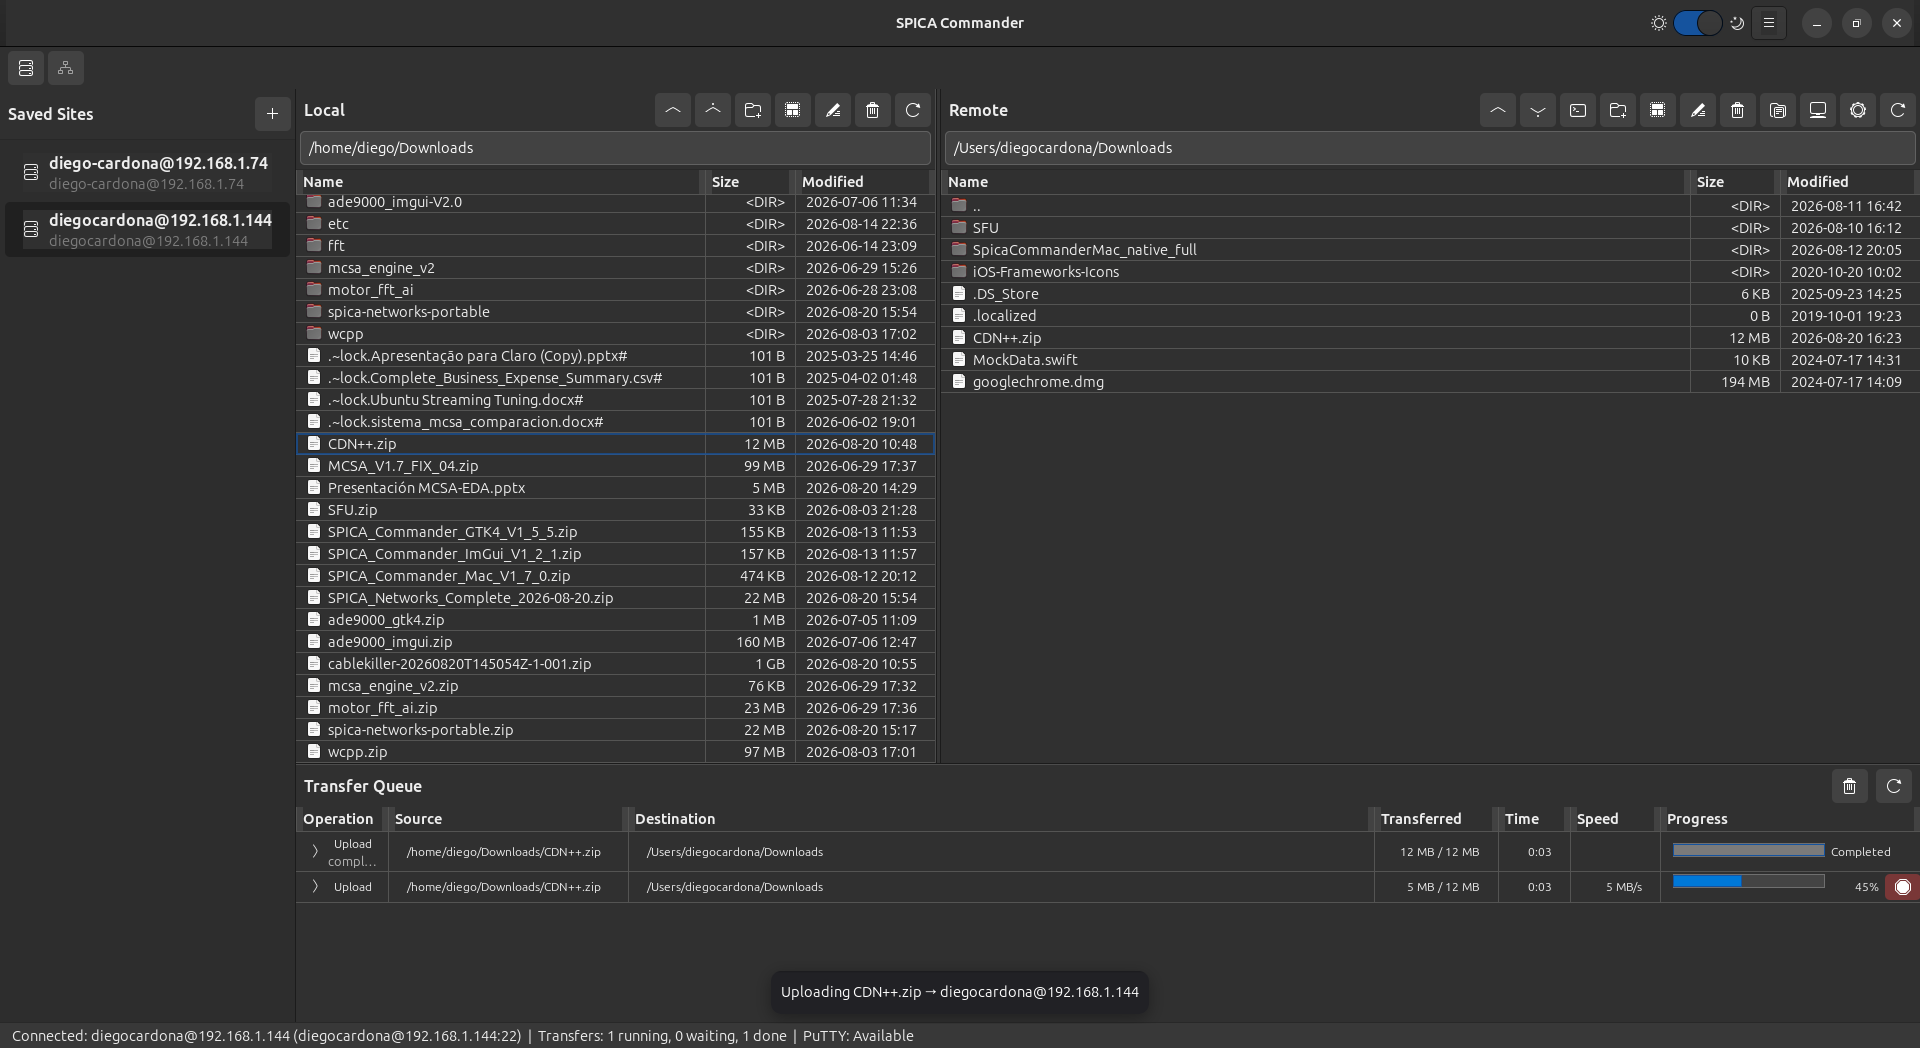Viewport: 1920px width, 1048px height.
Task: Select remote folder SpicaCommanderMac_native_full
Action: 1430,250
